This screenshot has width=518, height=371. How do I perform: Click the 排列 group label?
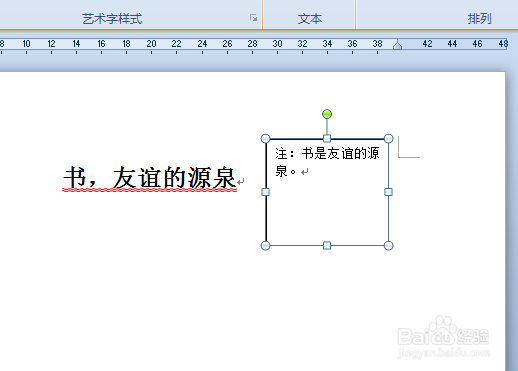[x=479, y=19]
